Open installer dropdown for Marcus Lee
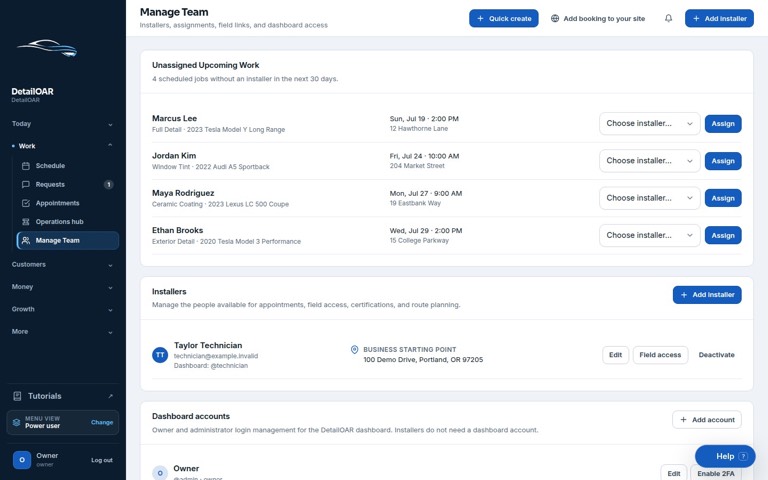The height and width of the screenshot is (480, 768). point(649,123)
